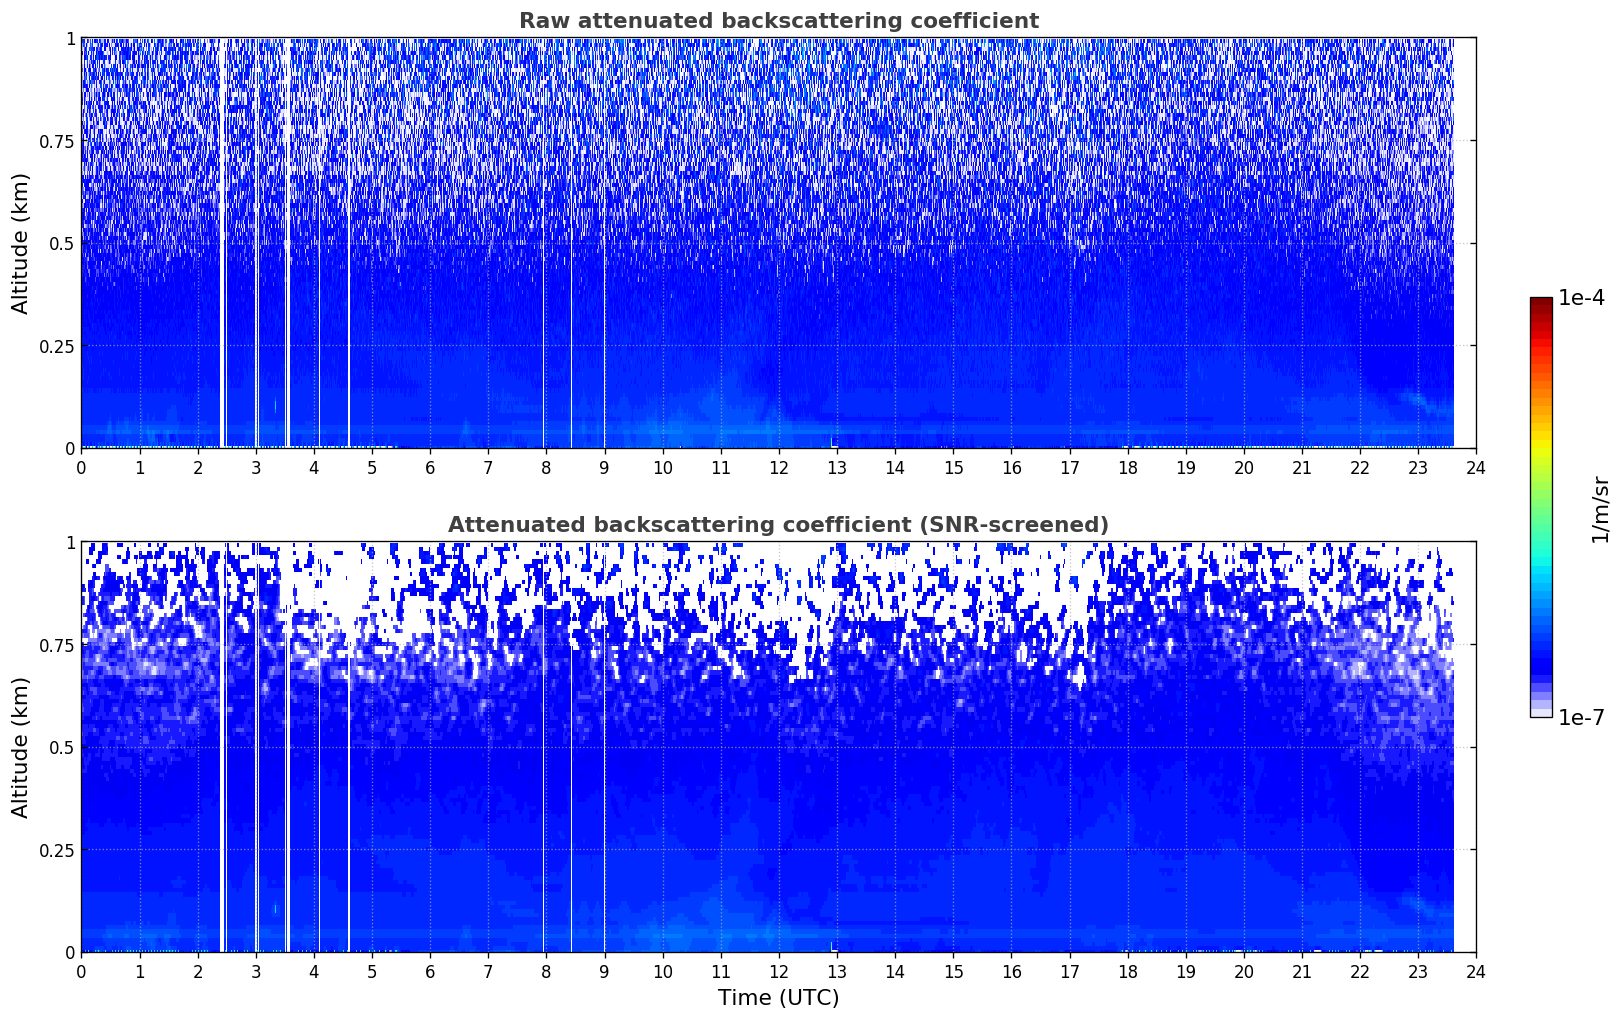
Task: Click hour 6 tick label under the Raw plot
Action: pyautogui.click(x=430, y=467)
